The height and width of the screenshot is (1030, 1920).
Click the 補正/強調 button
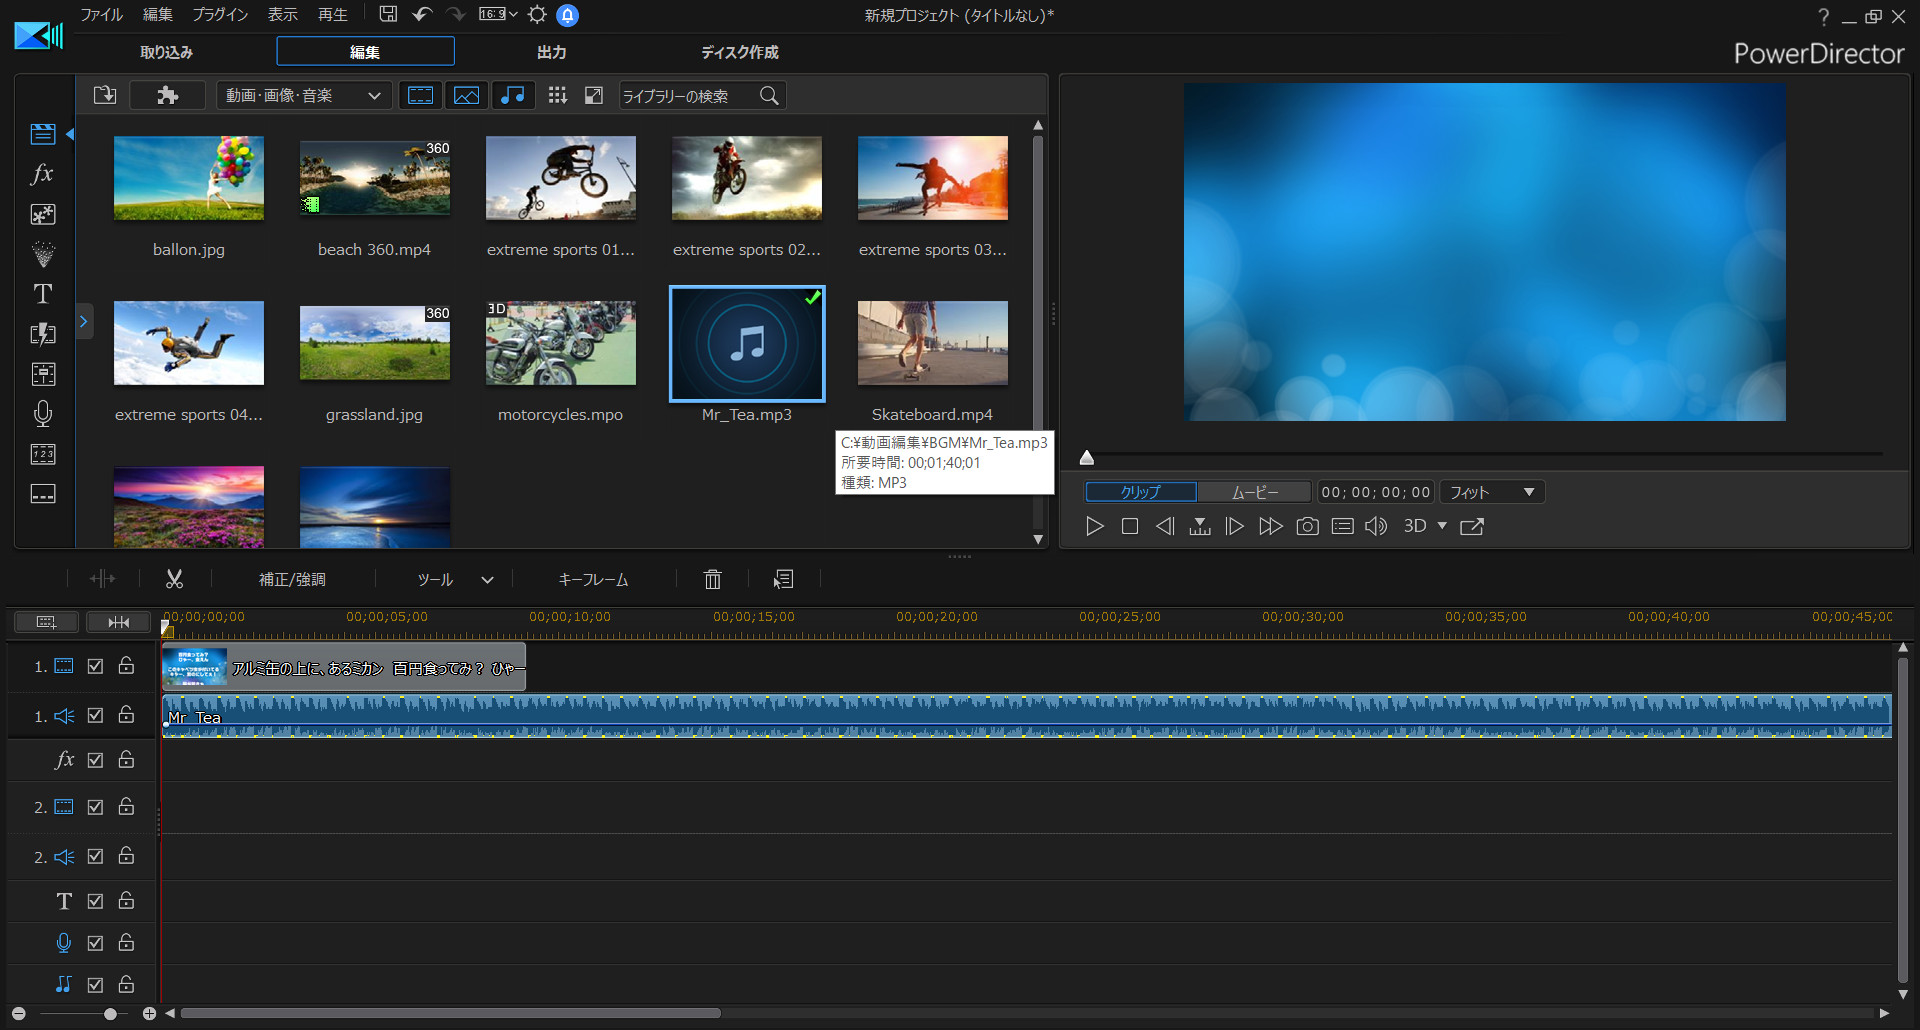pyautogui.click(x=292, y=579)
